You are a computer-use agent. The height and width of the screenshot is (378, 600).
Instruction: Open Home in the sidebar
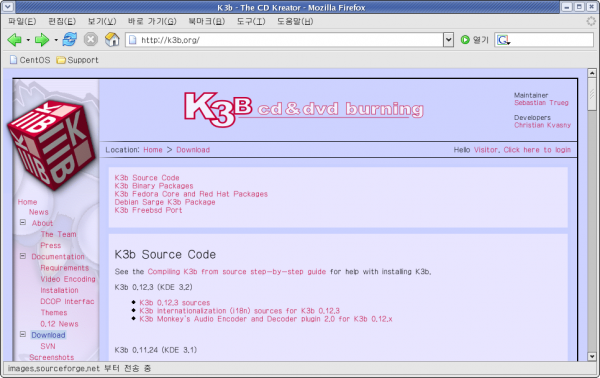pos(27,202)
